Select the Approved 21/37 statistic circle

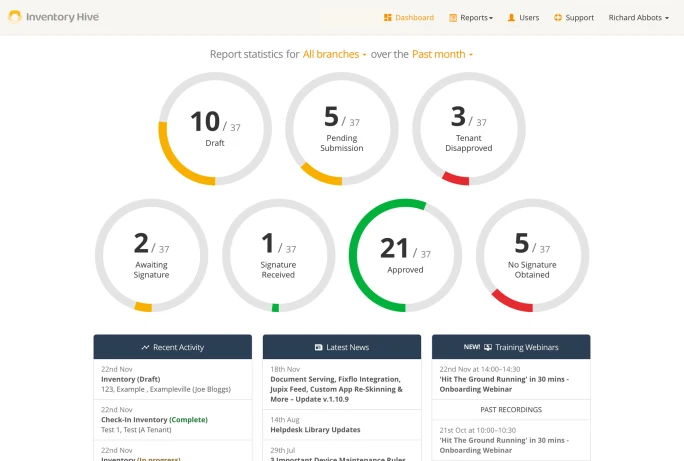pyautogui.click(x=405, y=256)
